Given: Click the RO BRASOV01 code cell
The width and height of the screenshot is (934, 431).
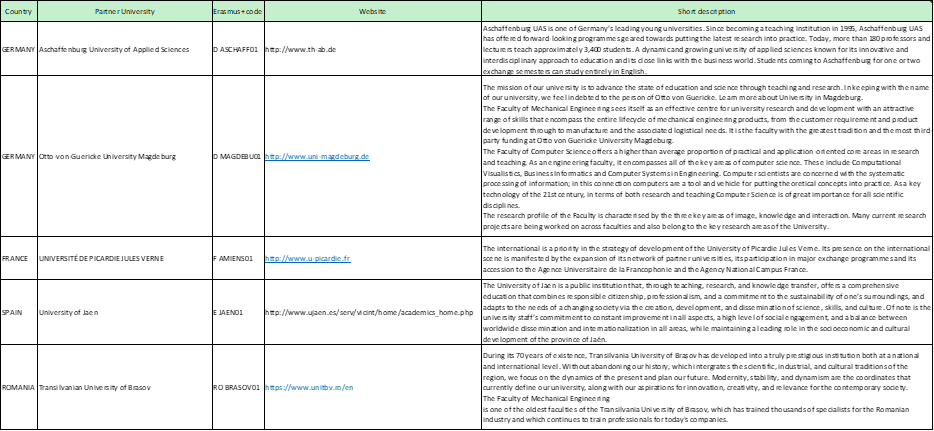Looking at the screenshot, I should [x=237, y=386].
